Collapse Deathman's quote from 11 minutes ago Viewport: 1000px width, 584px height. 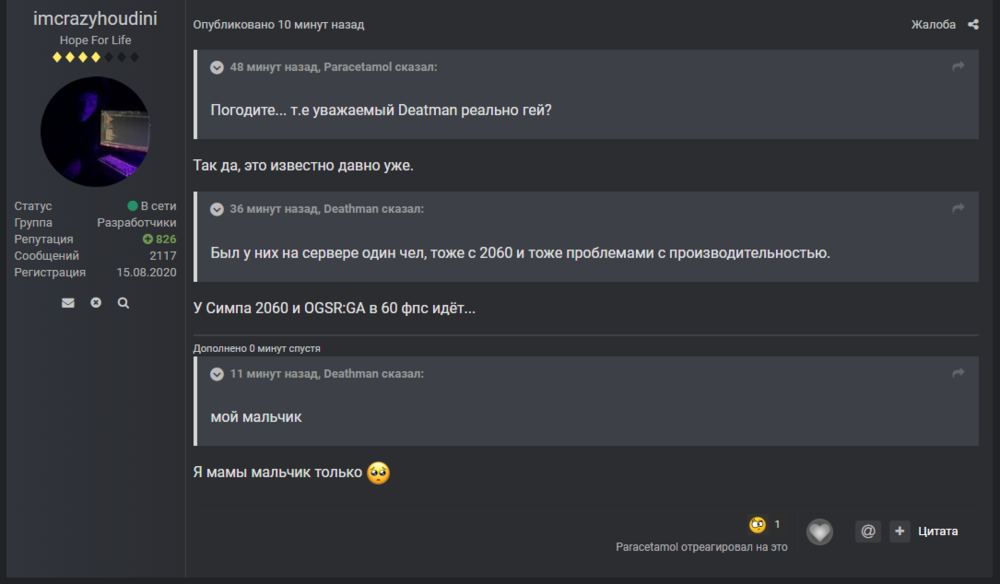(x=217, y=374)
